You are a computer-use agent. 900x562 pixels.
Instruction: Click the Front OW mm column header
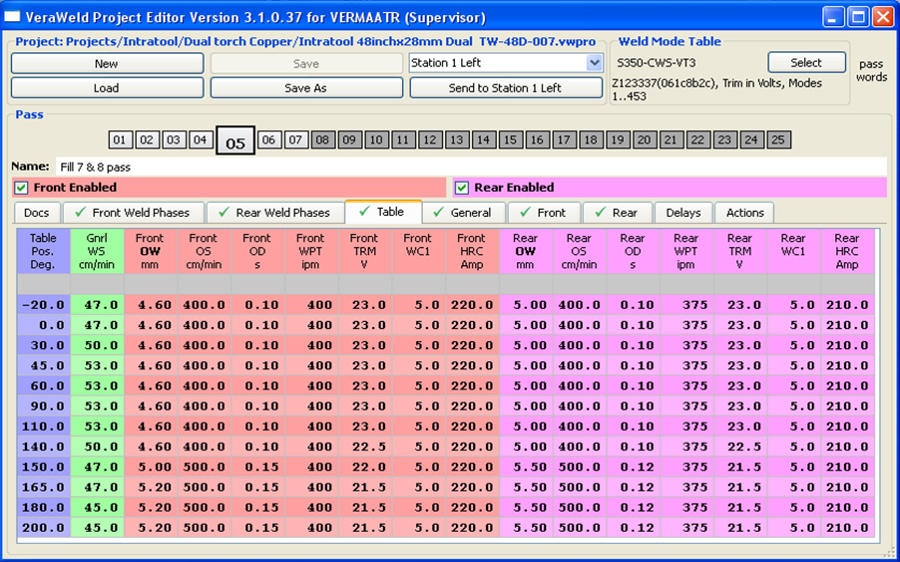(150, 251)
